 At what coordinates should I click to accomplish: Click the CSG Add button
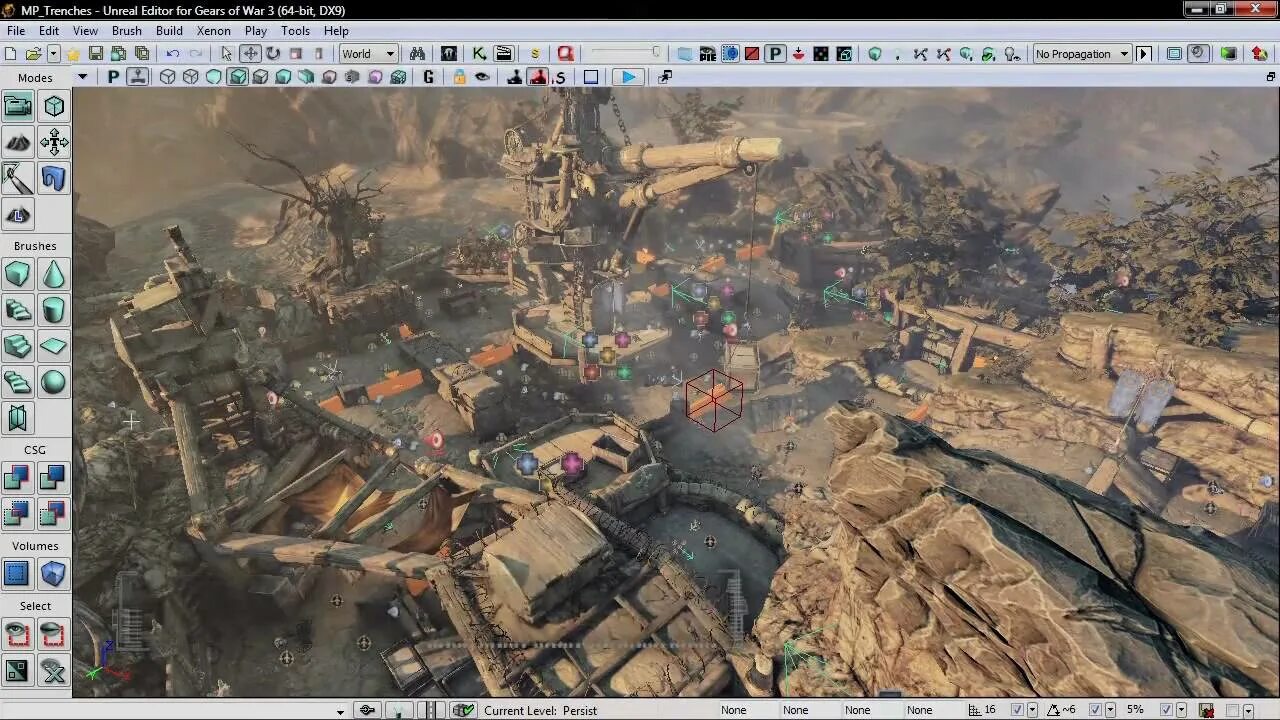[x=17, y=478]
